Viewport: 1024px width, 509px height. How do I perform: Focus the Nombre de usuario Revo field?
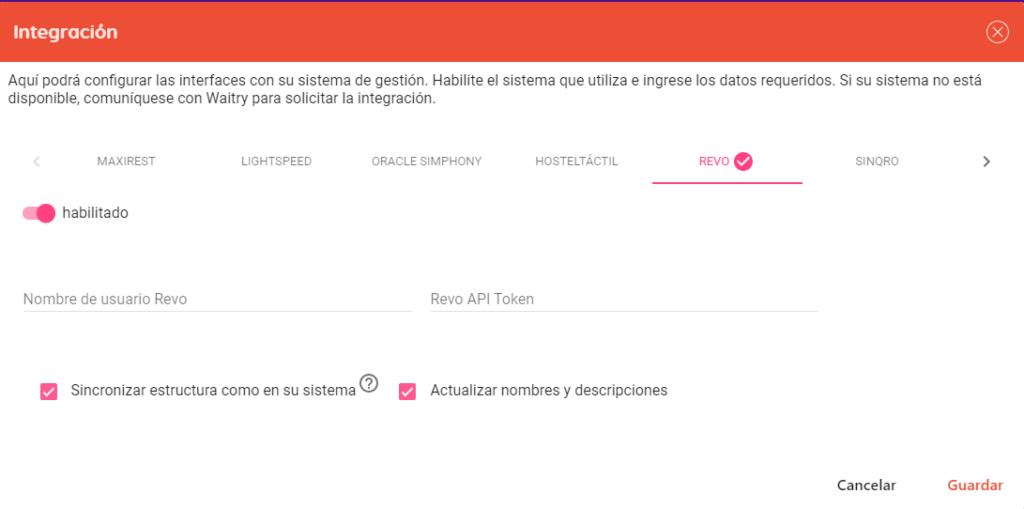click(217, 299)
